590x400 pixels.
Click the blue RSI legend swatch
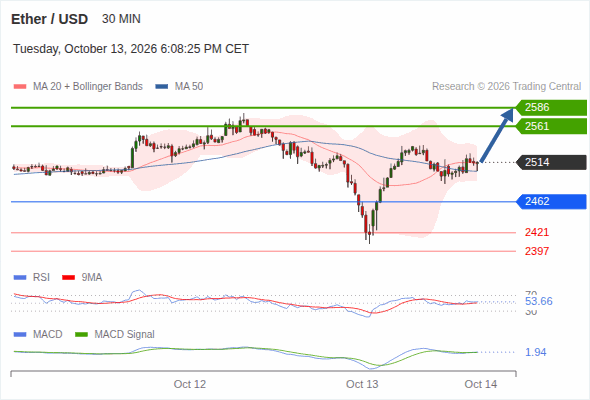point(20,278)
